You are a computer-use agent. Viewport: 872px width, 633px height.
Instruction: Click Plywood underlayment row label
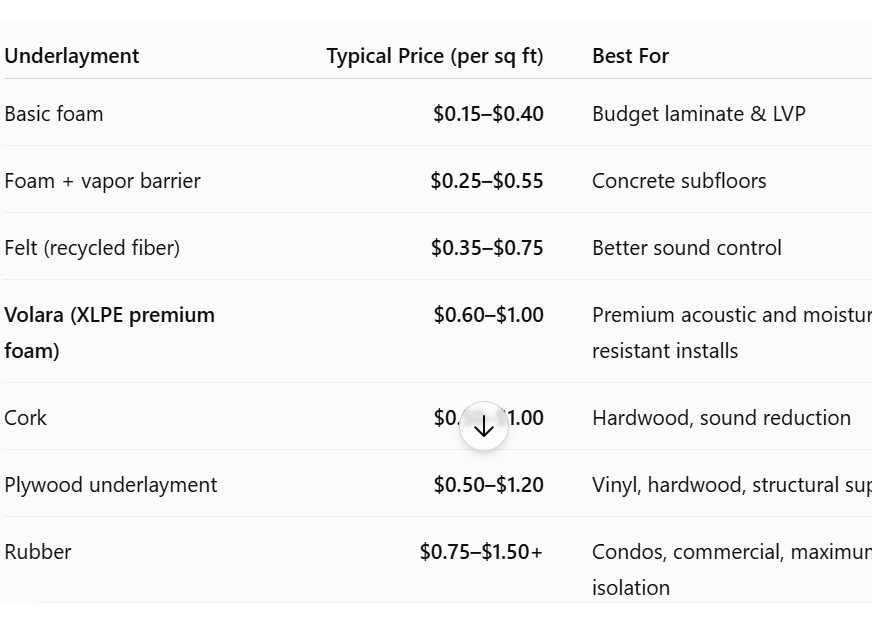(x=111, y=485)
